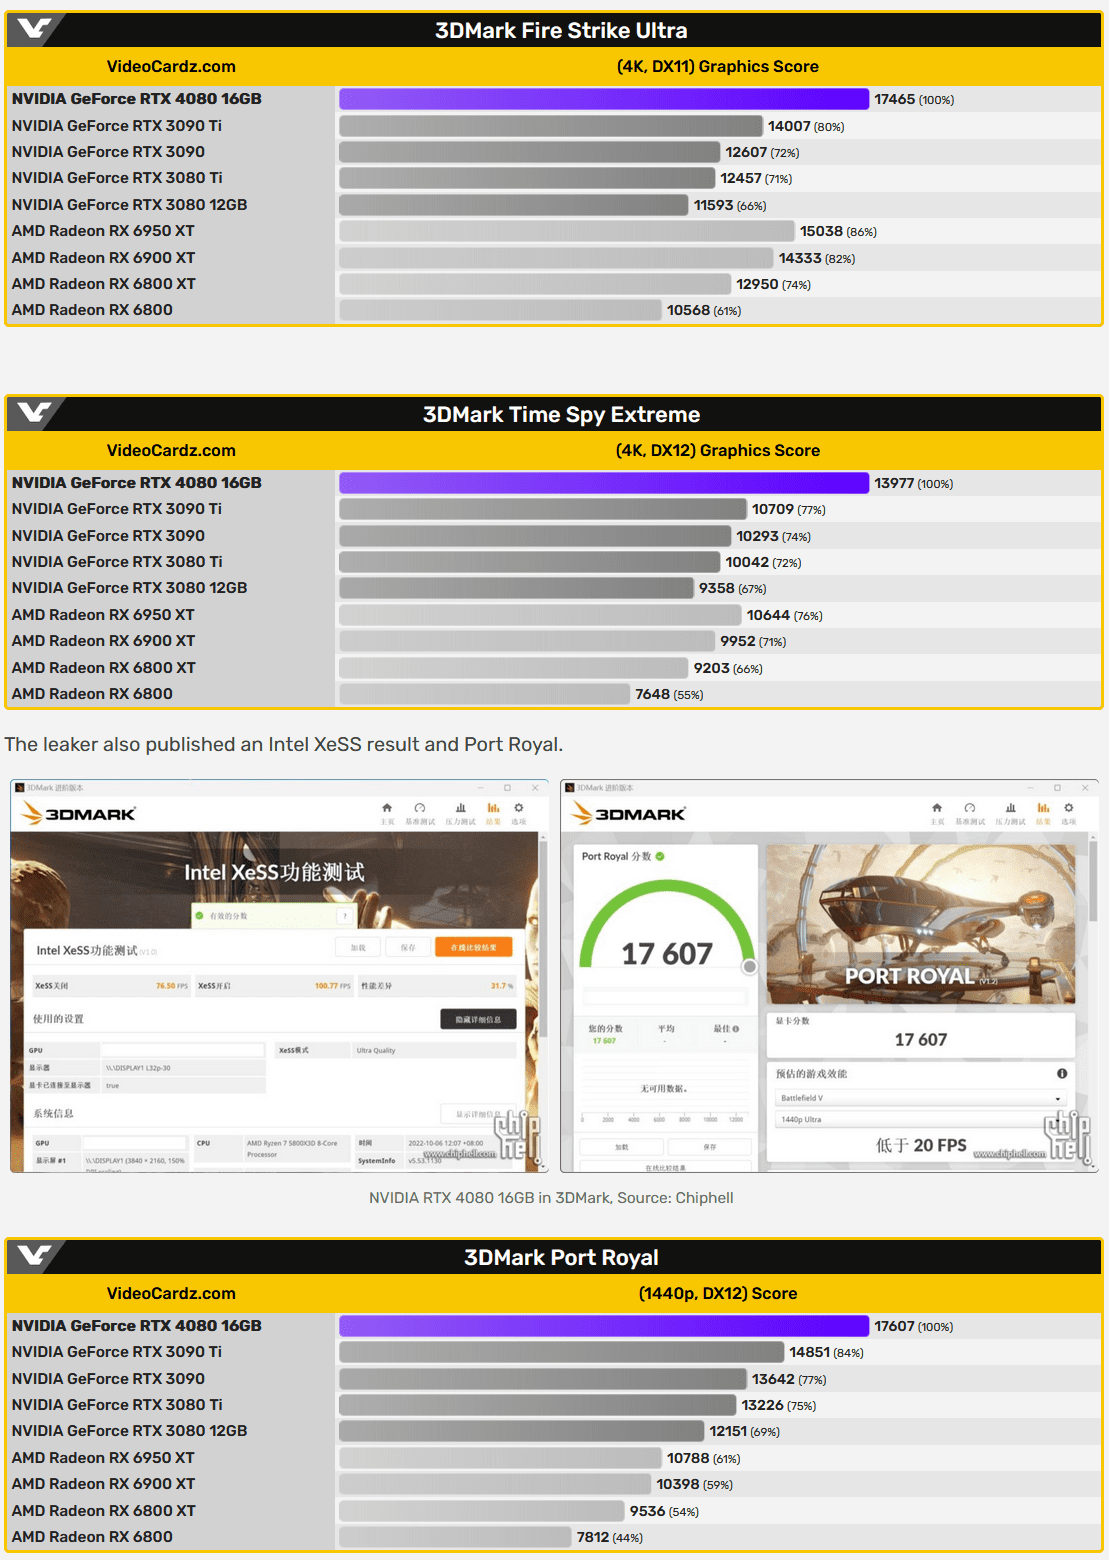1109x1560 pixels.
Task: Click the orange 在线比较结果 button
Action: tap(474, 947)
